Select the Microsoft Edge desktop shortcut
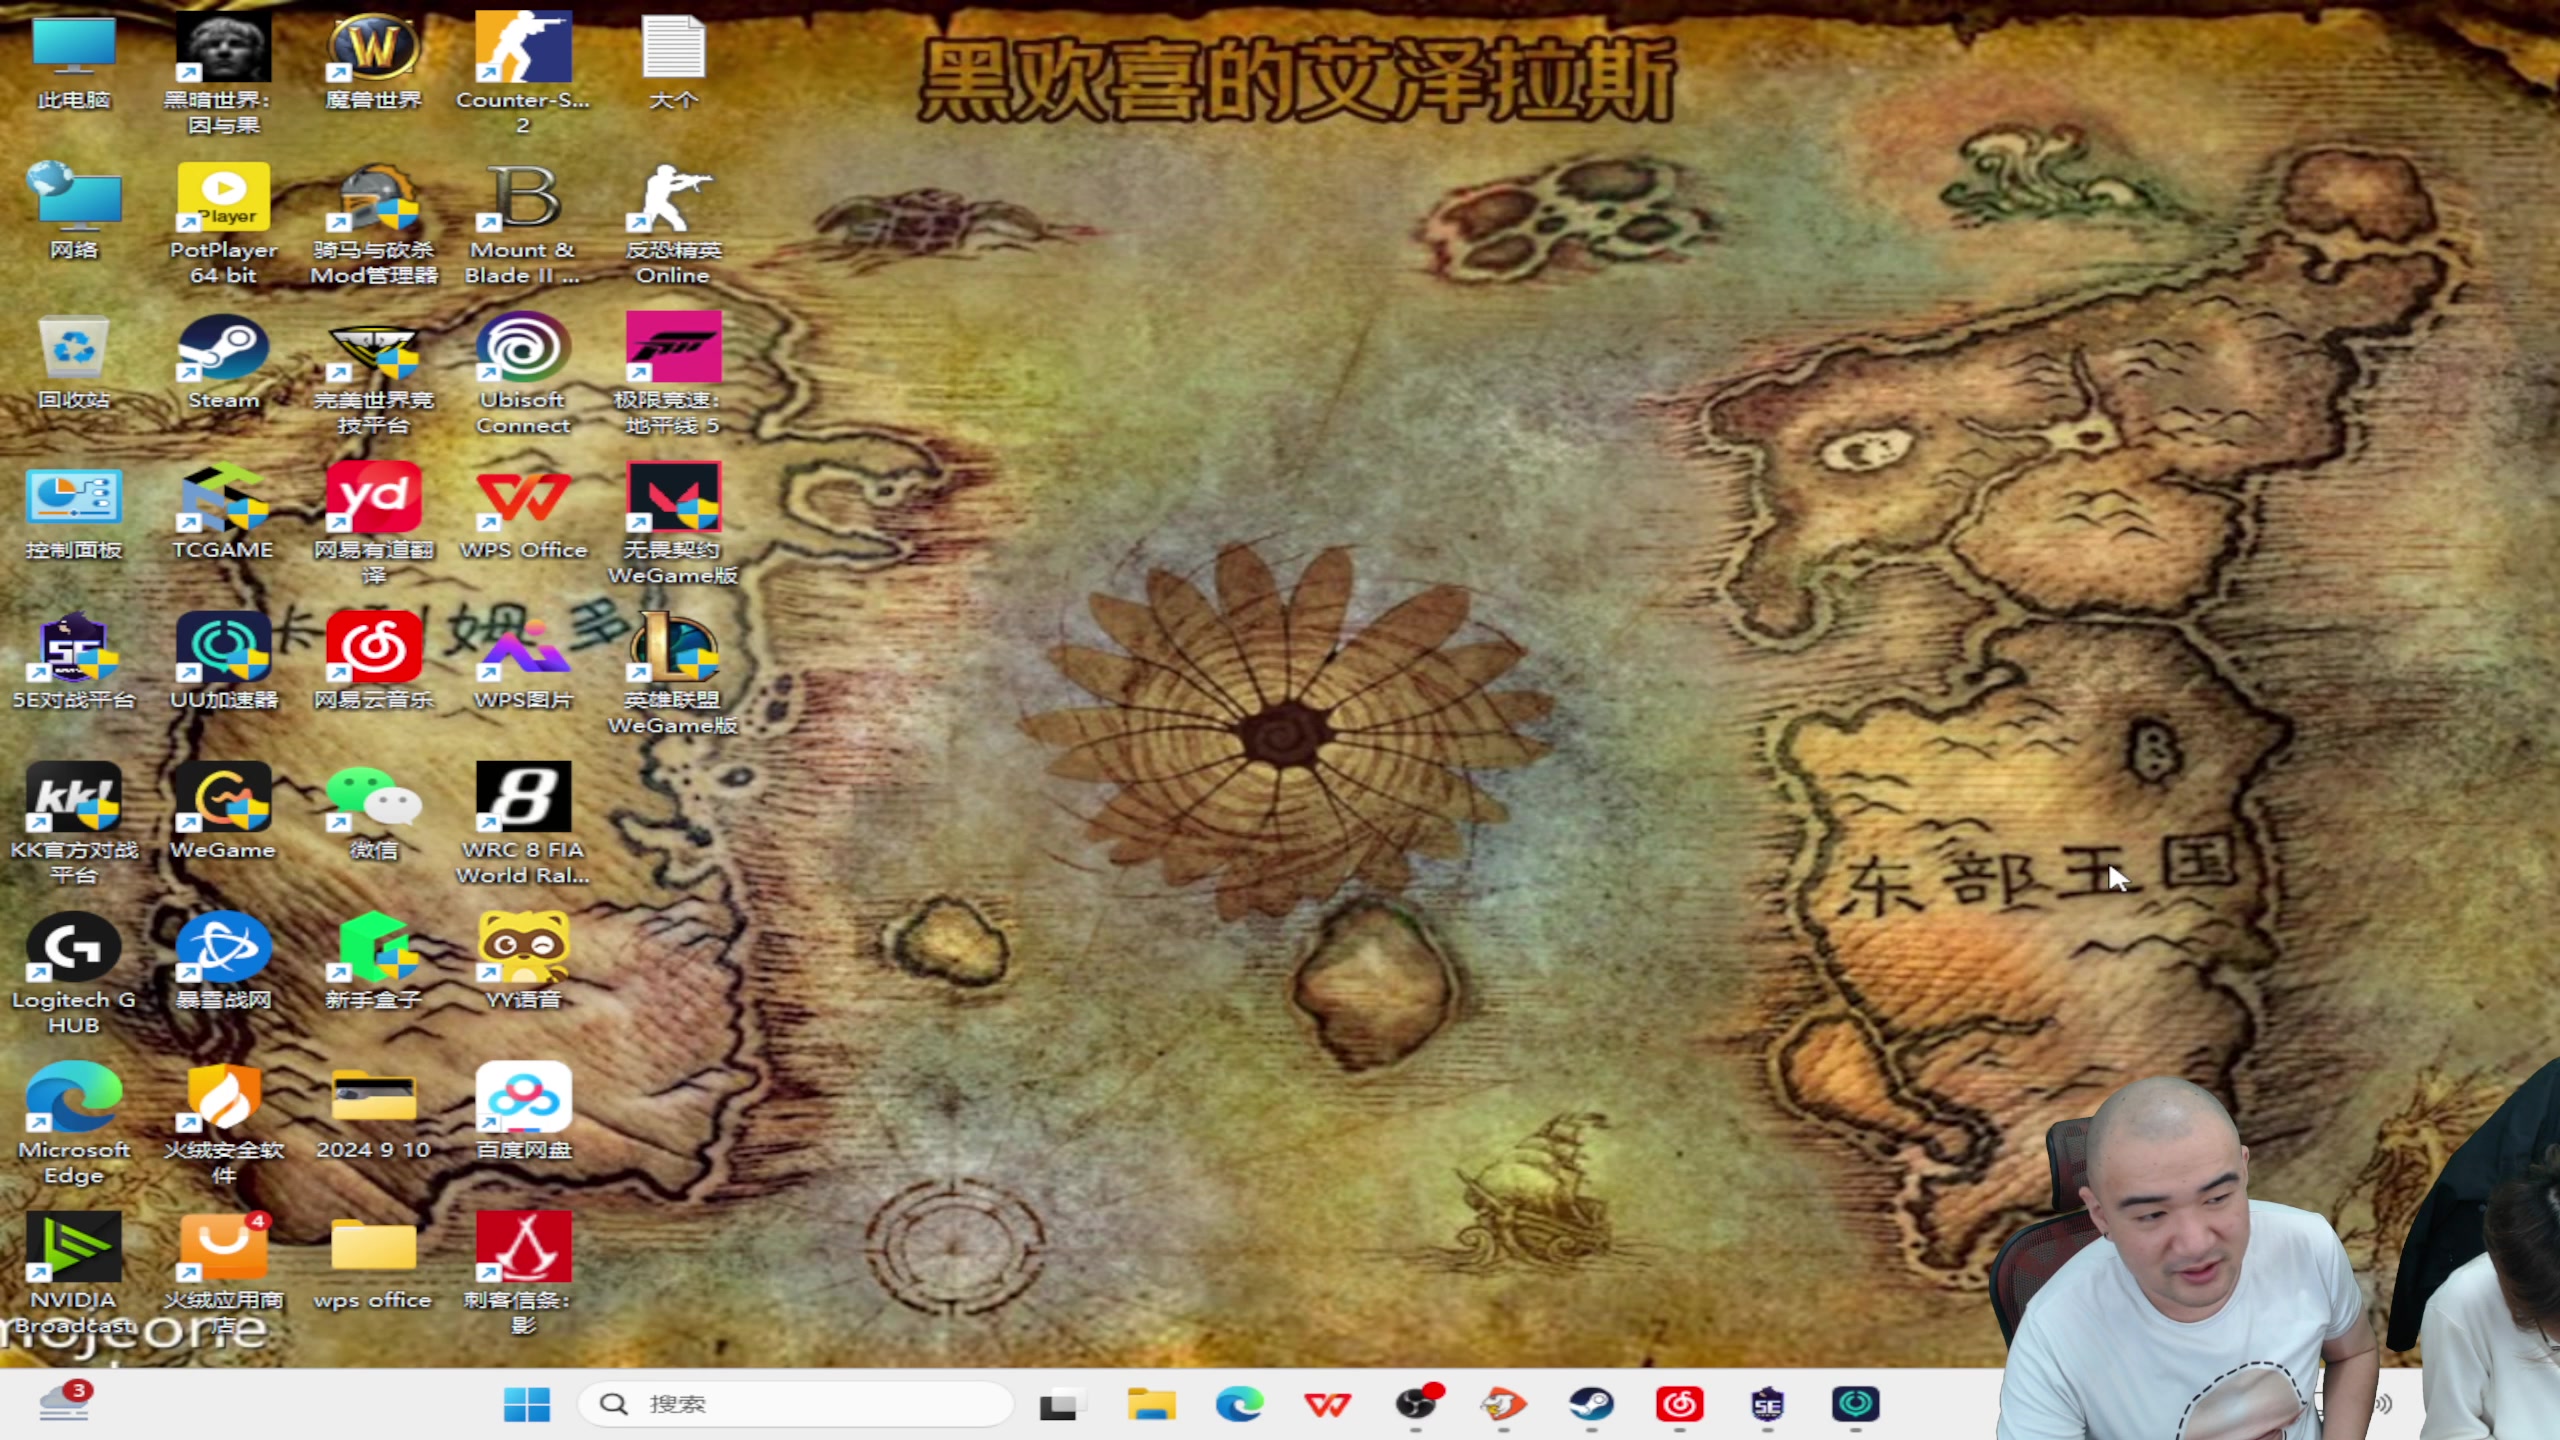The height and width of the screenshot is (1440, 2560). [x=74, y=1122]
